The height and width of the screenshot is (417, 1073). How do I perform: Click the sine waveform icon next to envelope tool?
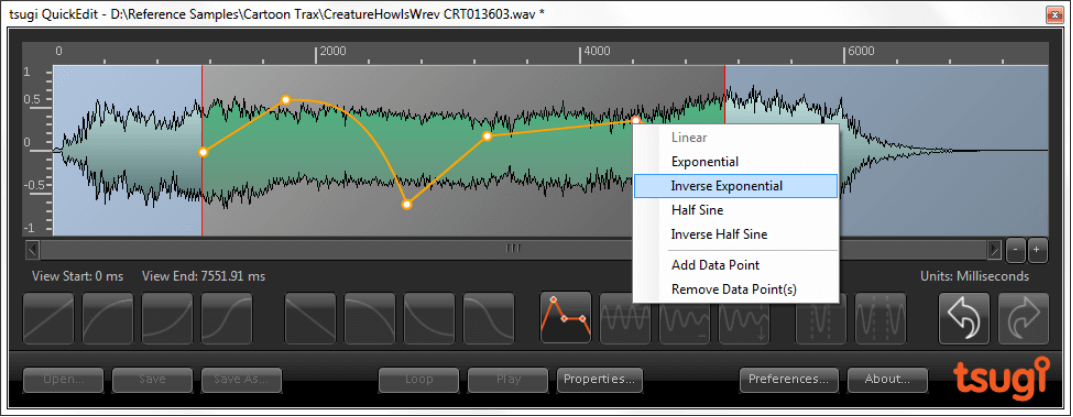coord(625,318)
